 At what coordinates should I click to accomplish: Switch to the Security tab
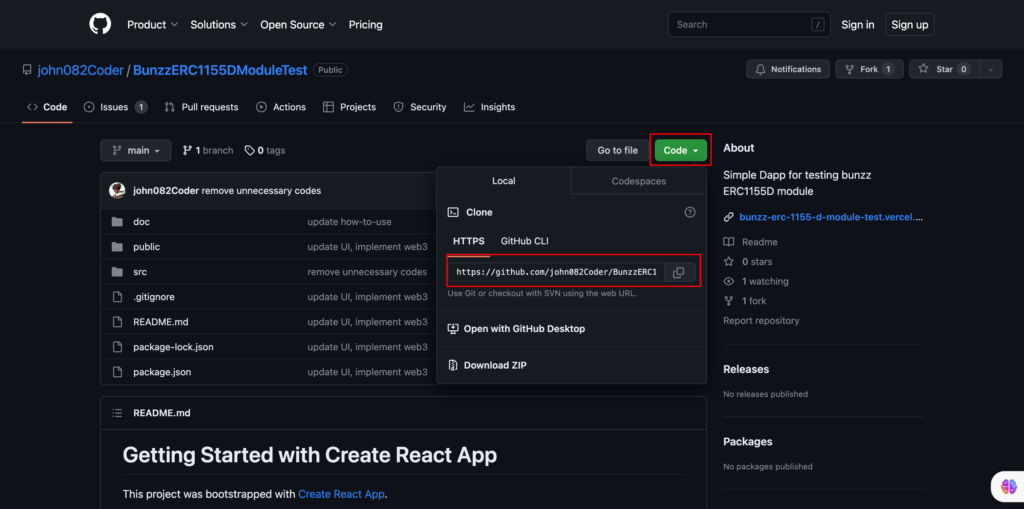coord(420,107)
